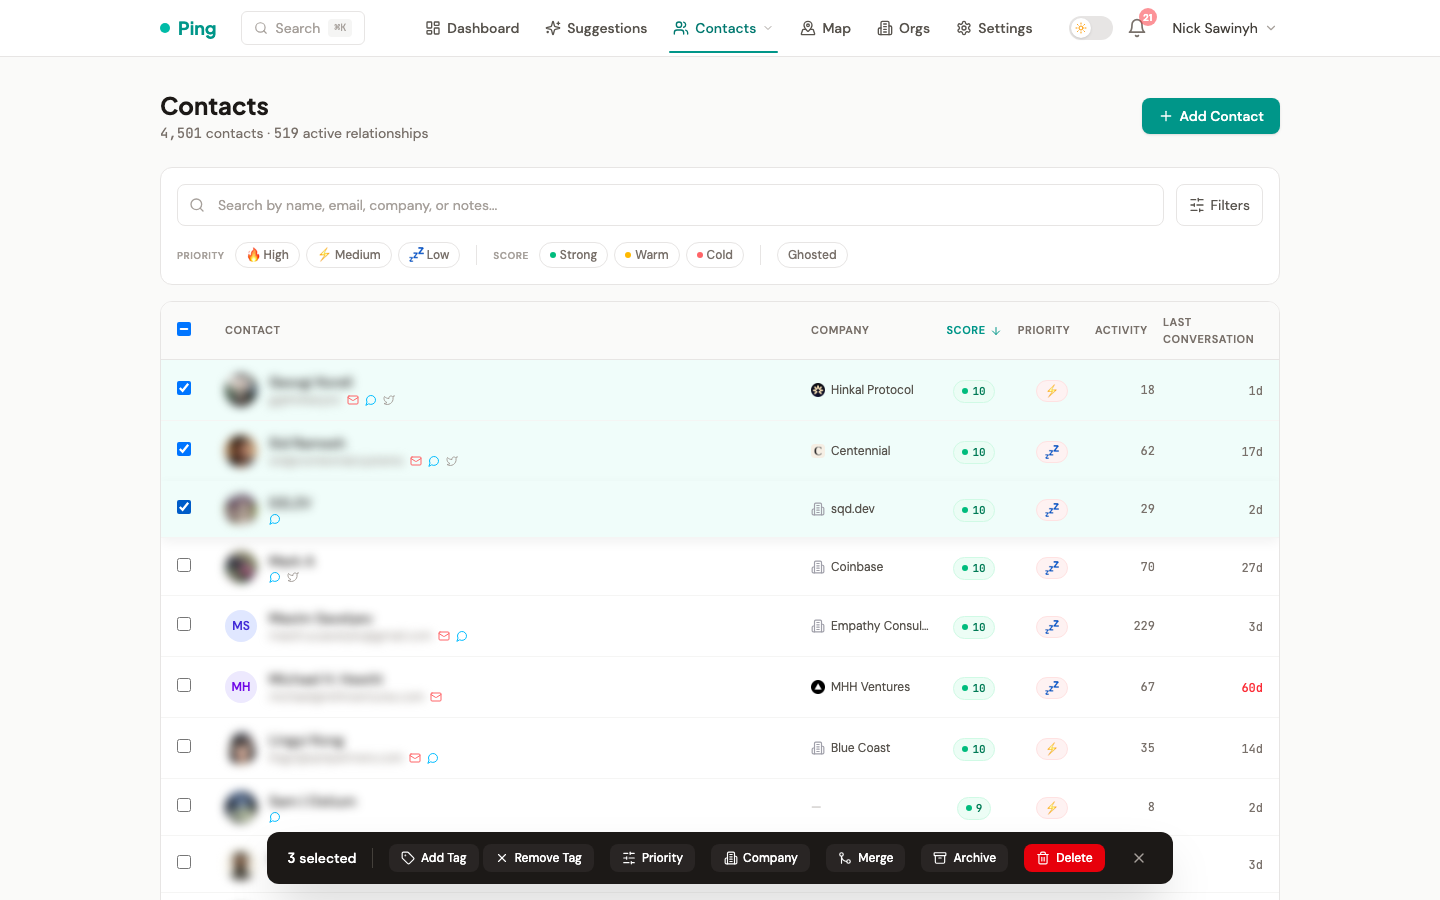Check the Empathy Consul contact row

pos(184,624)
